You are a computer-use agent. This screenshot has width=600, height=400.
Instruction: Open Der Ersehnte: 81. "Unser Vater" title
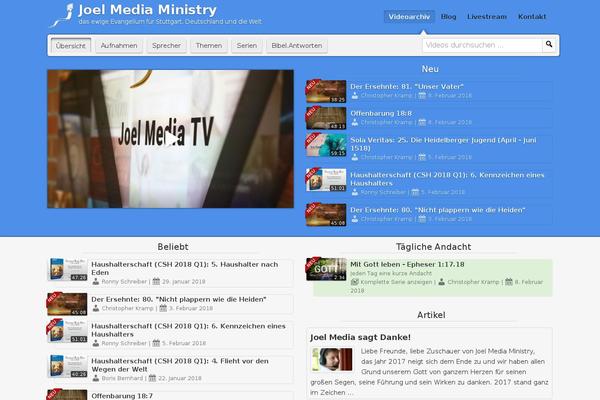(x=407, y=87)
